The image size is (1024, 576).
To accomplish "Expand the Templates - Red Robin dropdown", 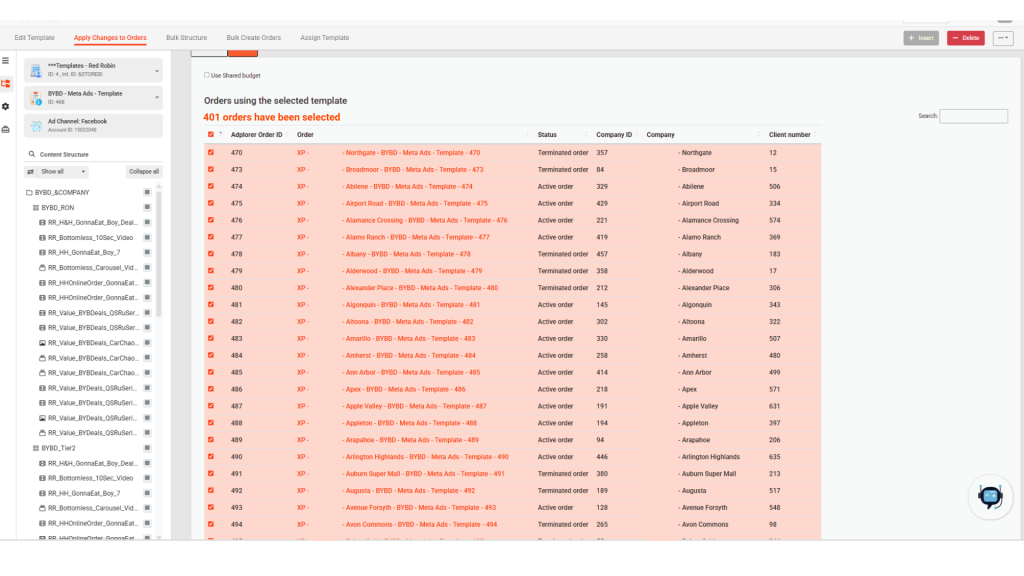I will [x=157, y=70].
